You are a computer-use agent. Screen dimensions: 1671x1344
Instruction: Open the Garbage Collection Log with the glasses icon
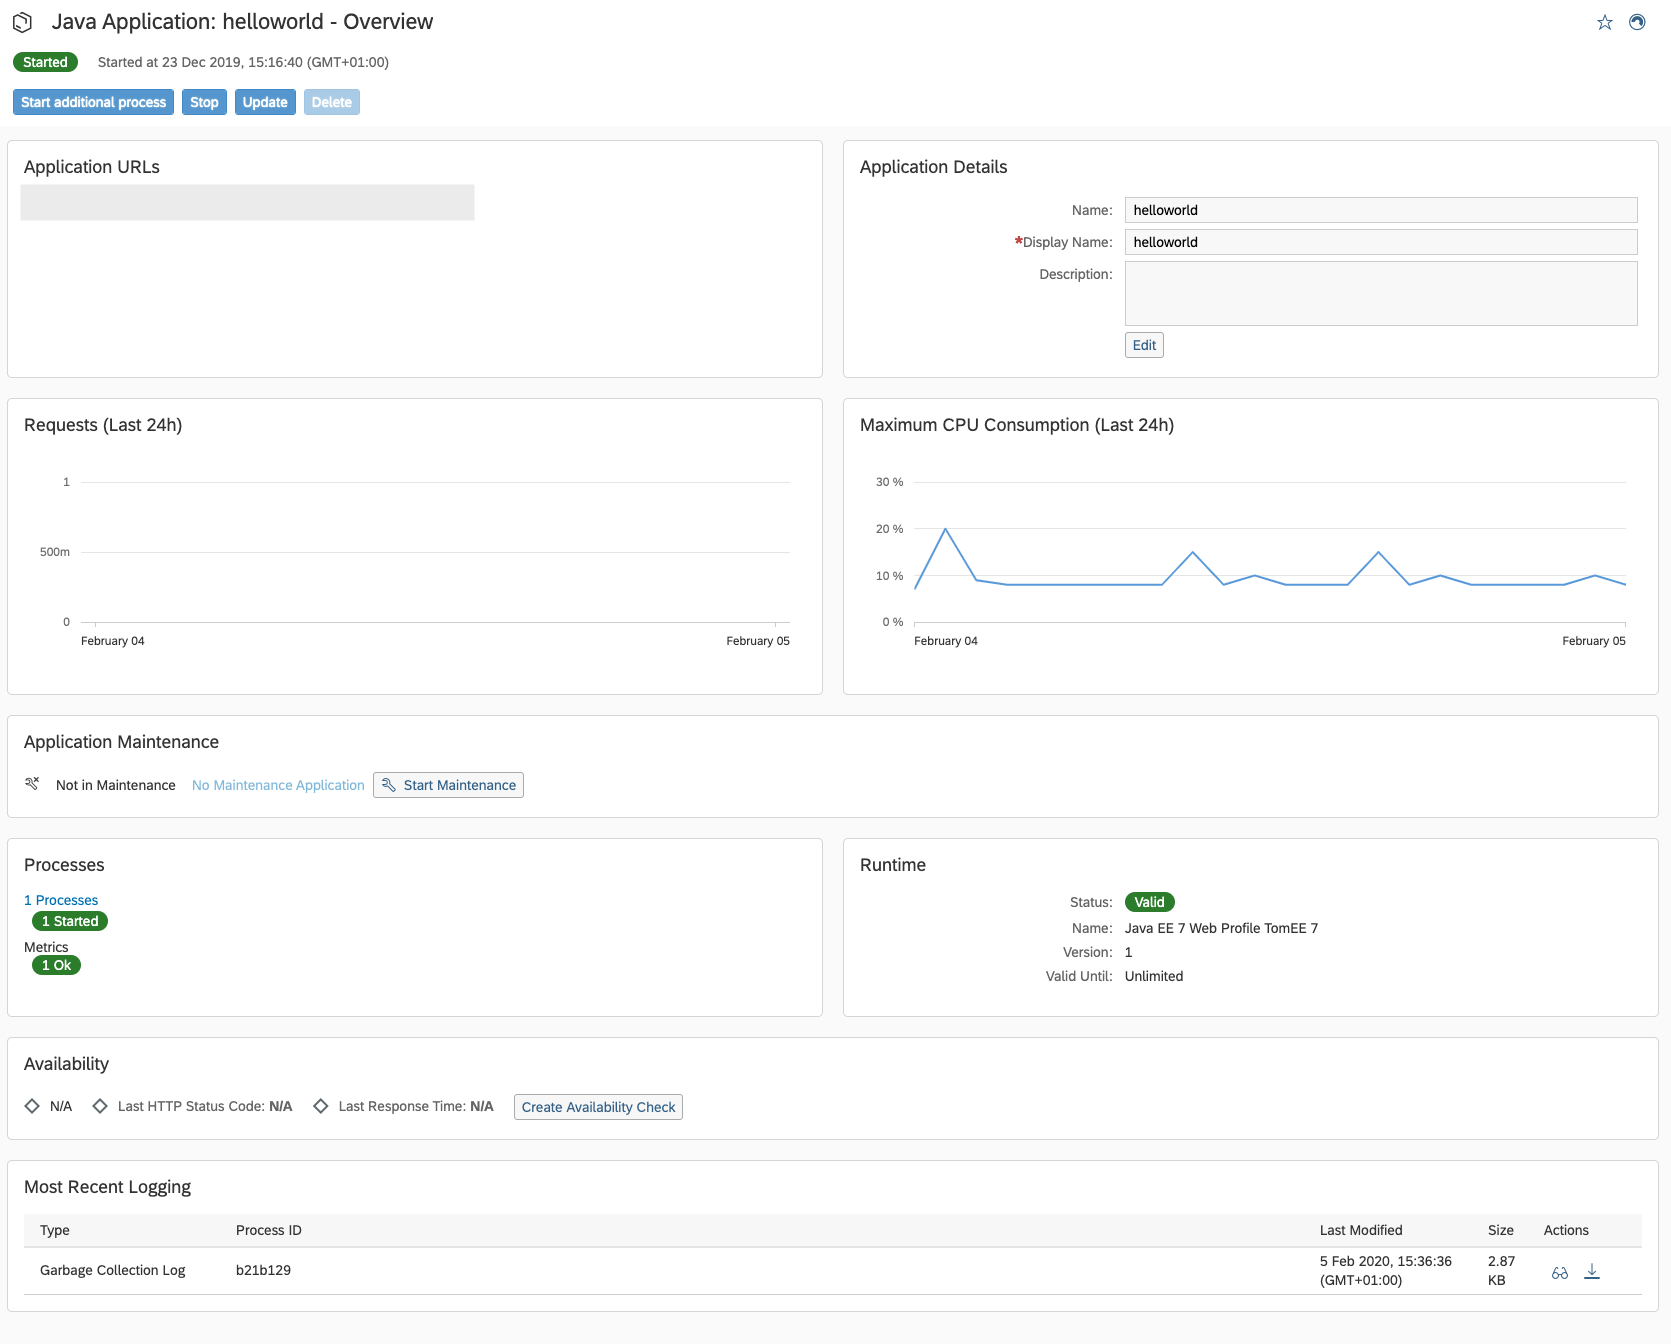[1560, 1270]
